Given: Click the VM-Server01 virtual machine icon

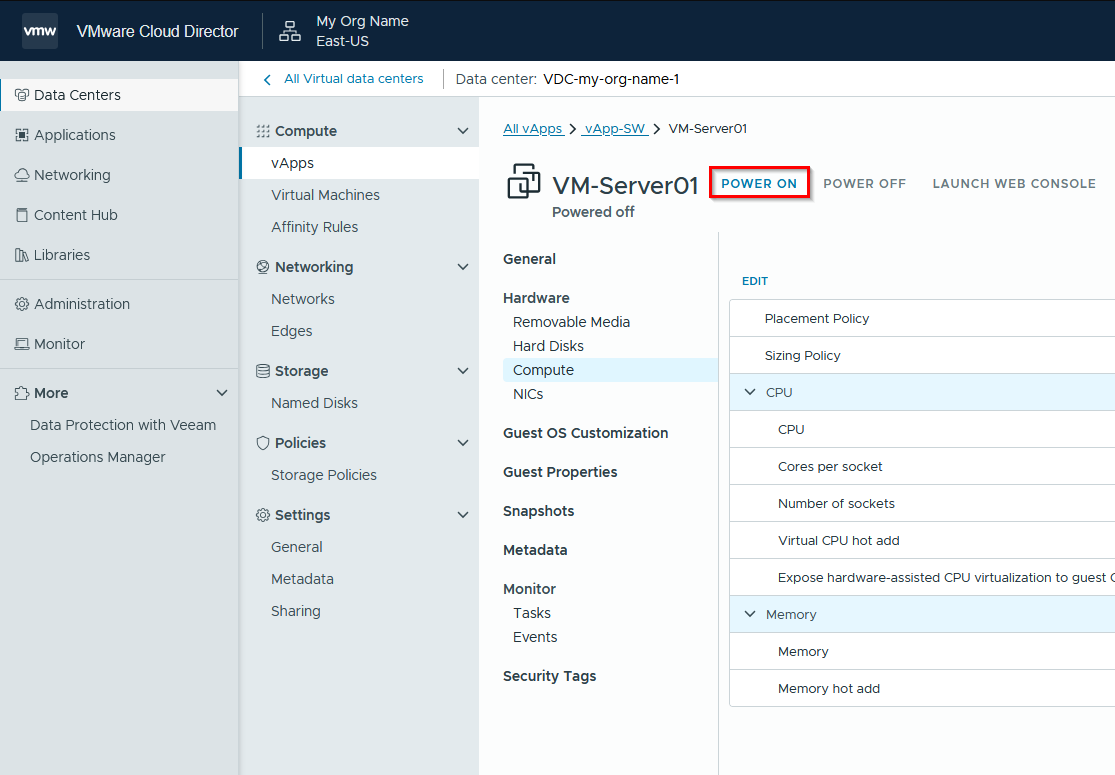Looking at the screenshot, I should [x=524, y=181].
